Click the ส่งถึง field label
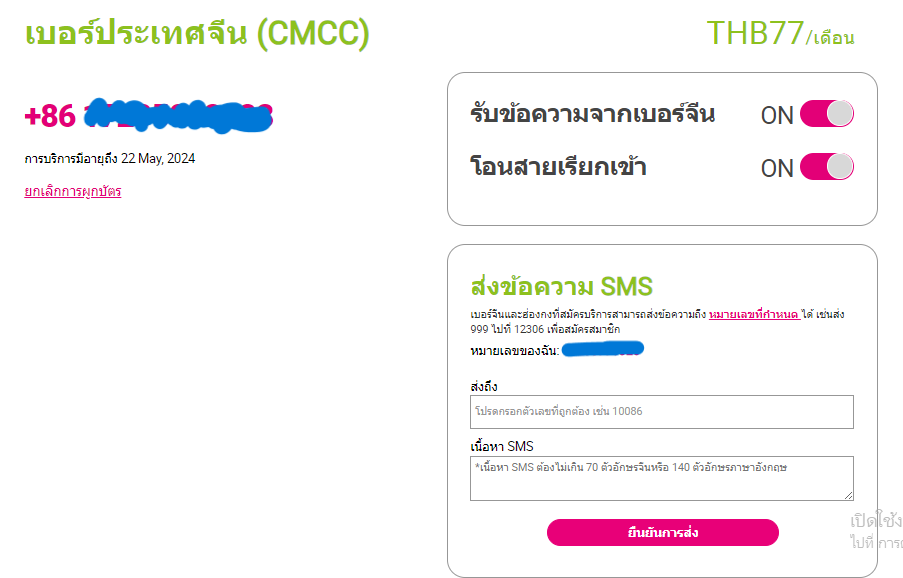This screenshot has height=578, width=903. 484,386
